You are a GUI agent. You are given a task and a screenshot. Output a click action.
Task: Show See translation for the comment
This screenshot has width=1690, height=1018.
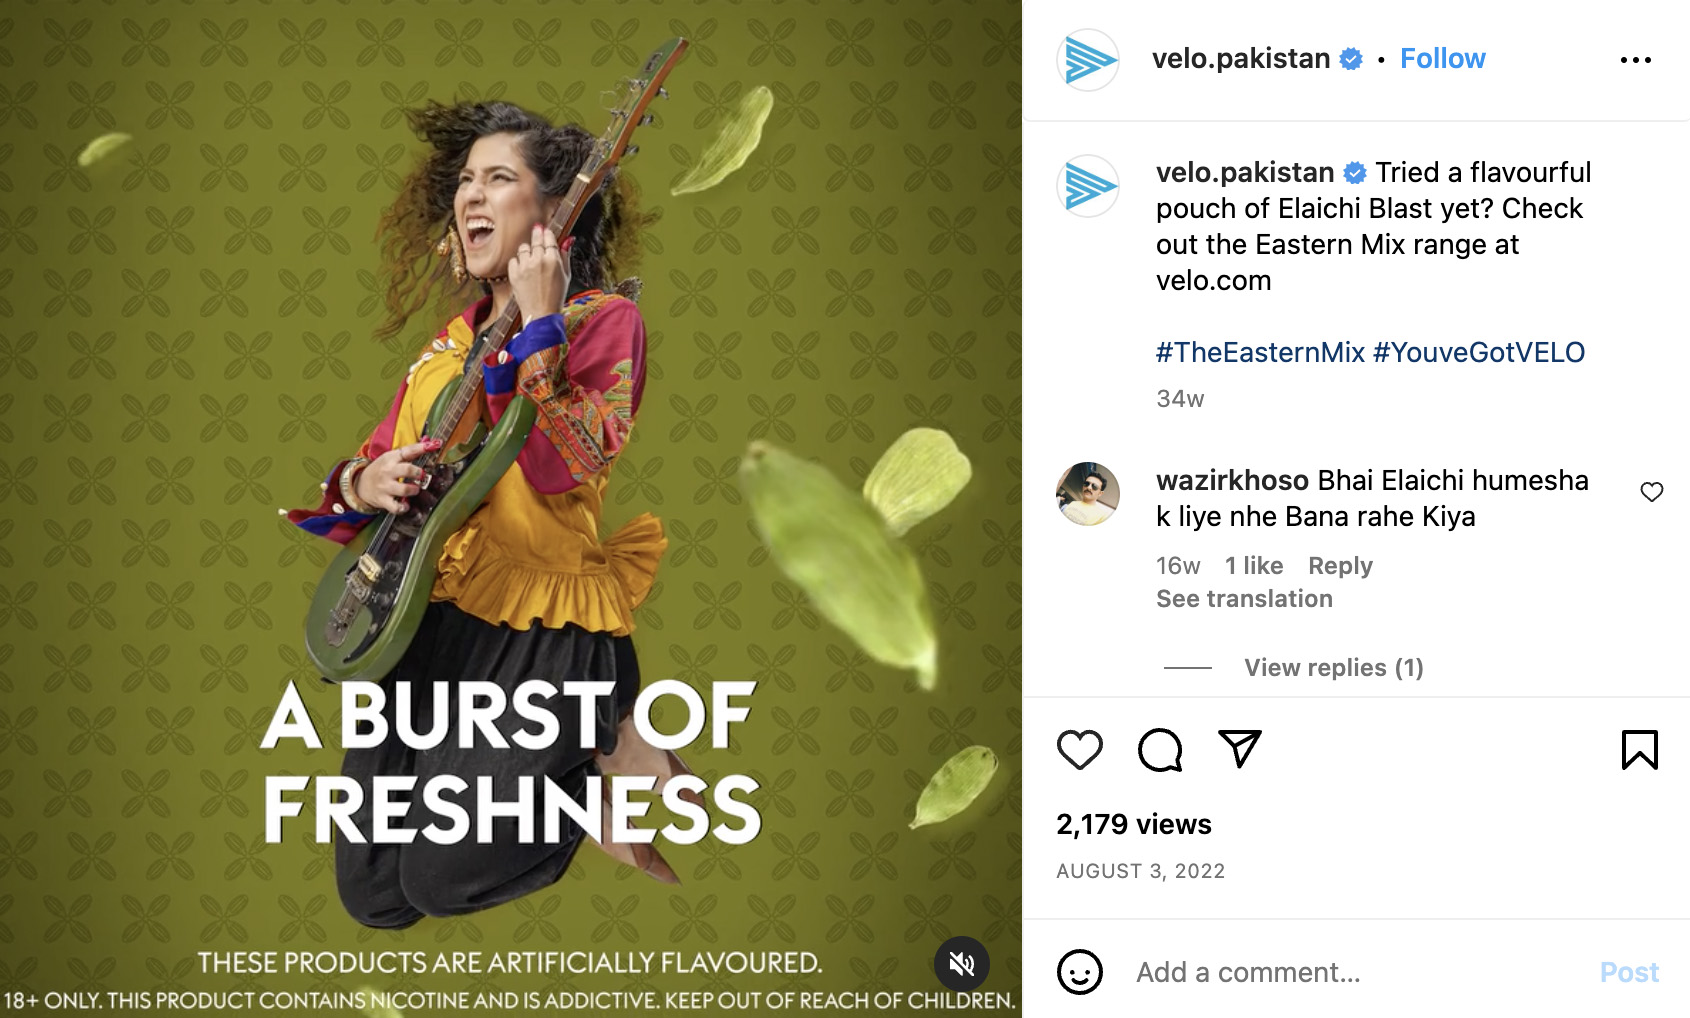click(1244, 599)
